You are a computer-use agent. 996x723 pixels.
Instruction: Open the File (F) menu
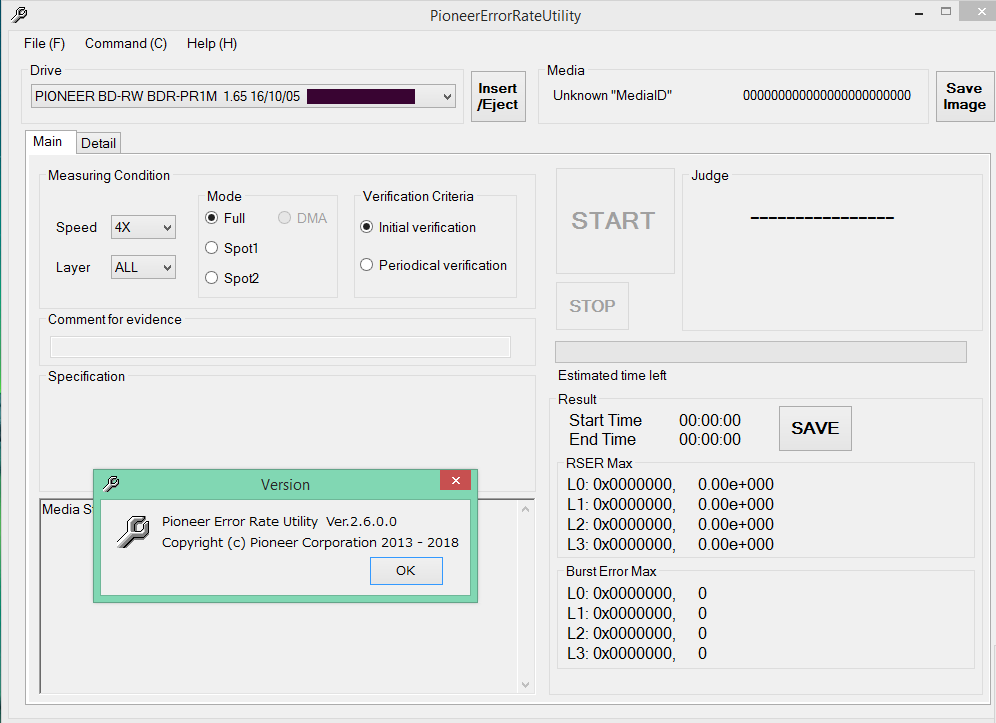pyautogui.click(x=44, y=43)
